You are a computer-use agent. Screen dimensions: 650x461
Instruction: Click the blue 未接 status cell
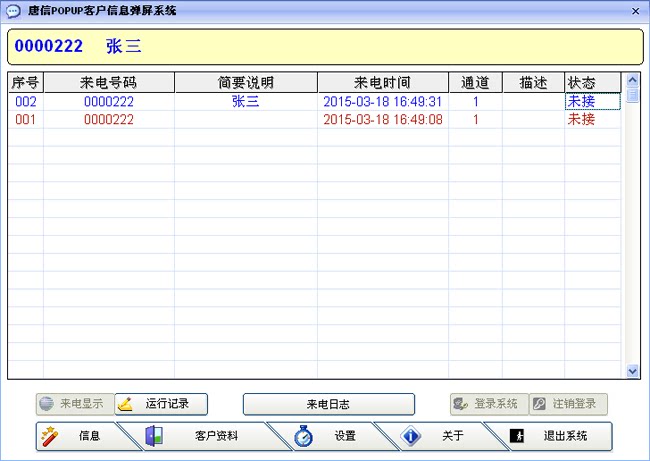[x=593, y=102]
